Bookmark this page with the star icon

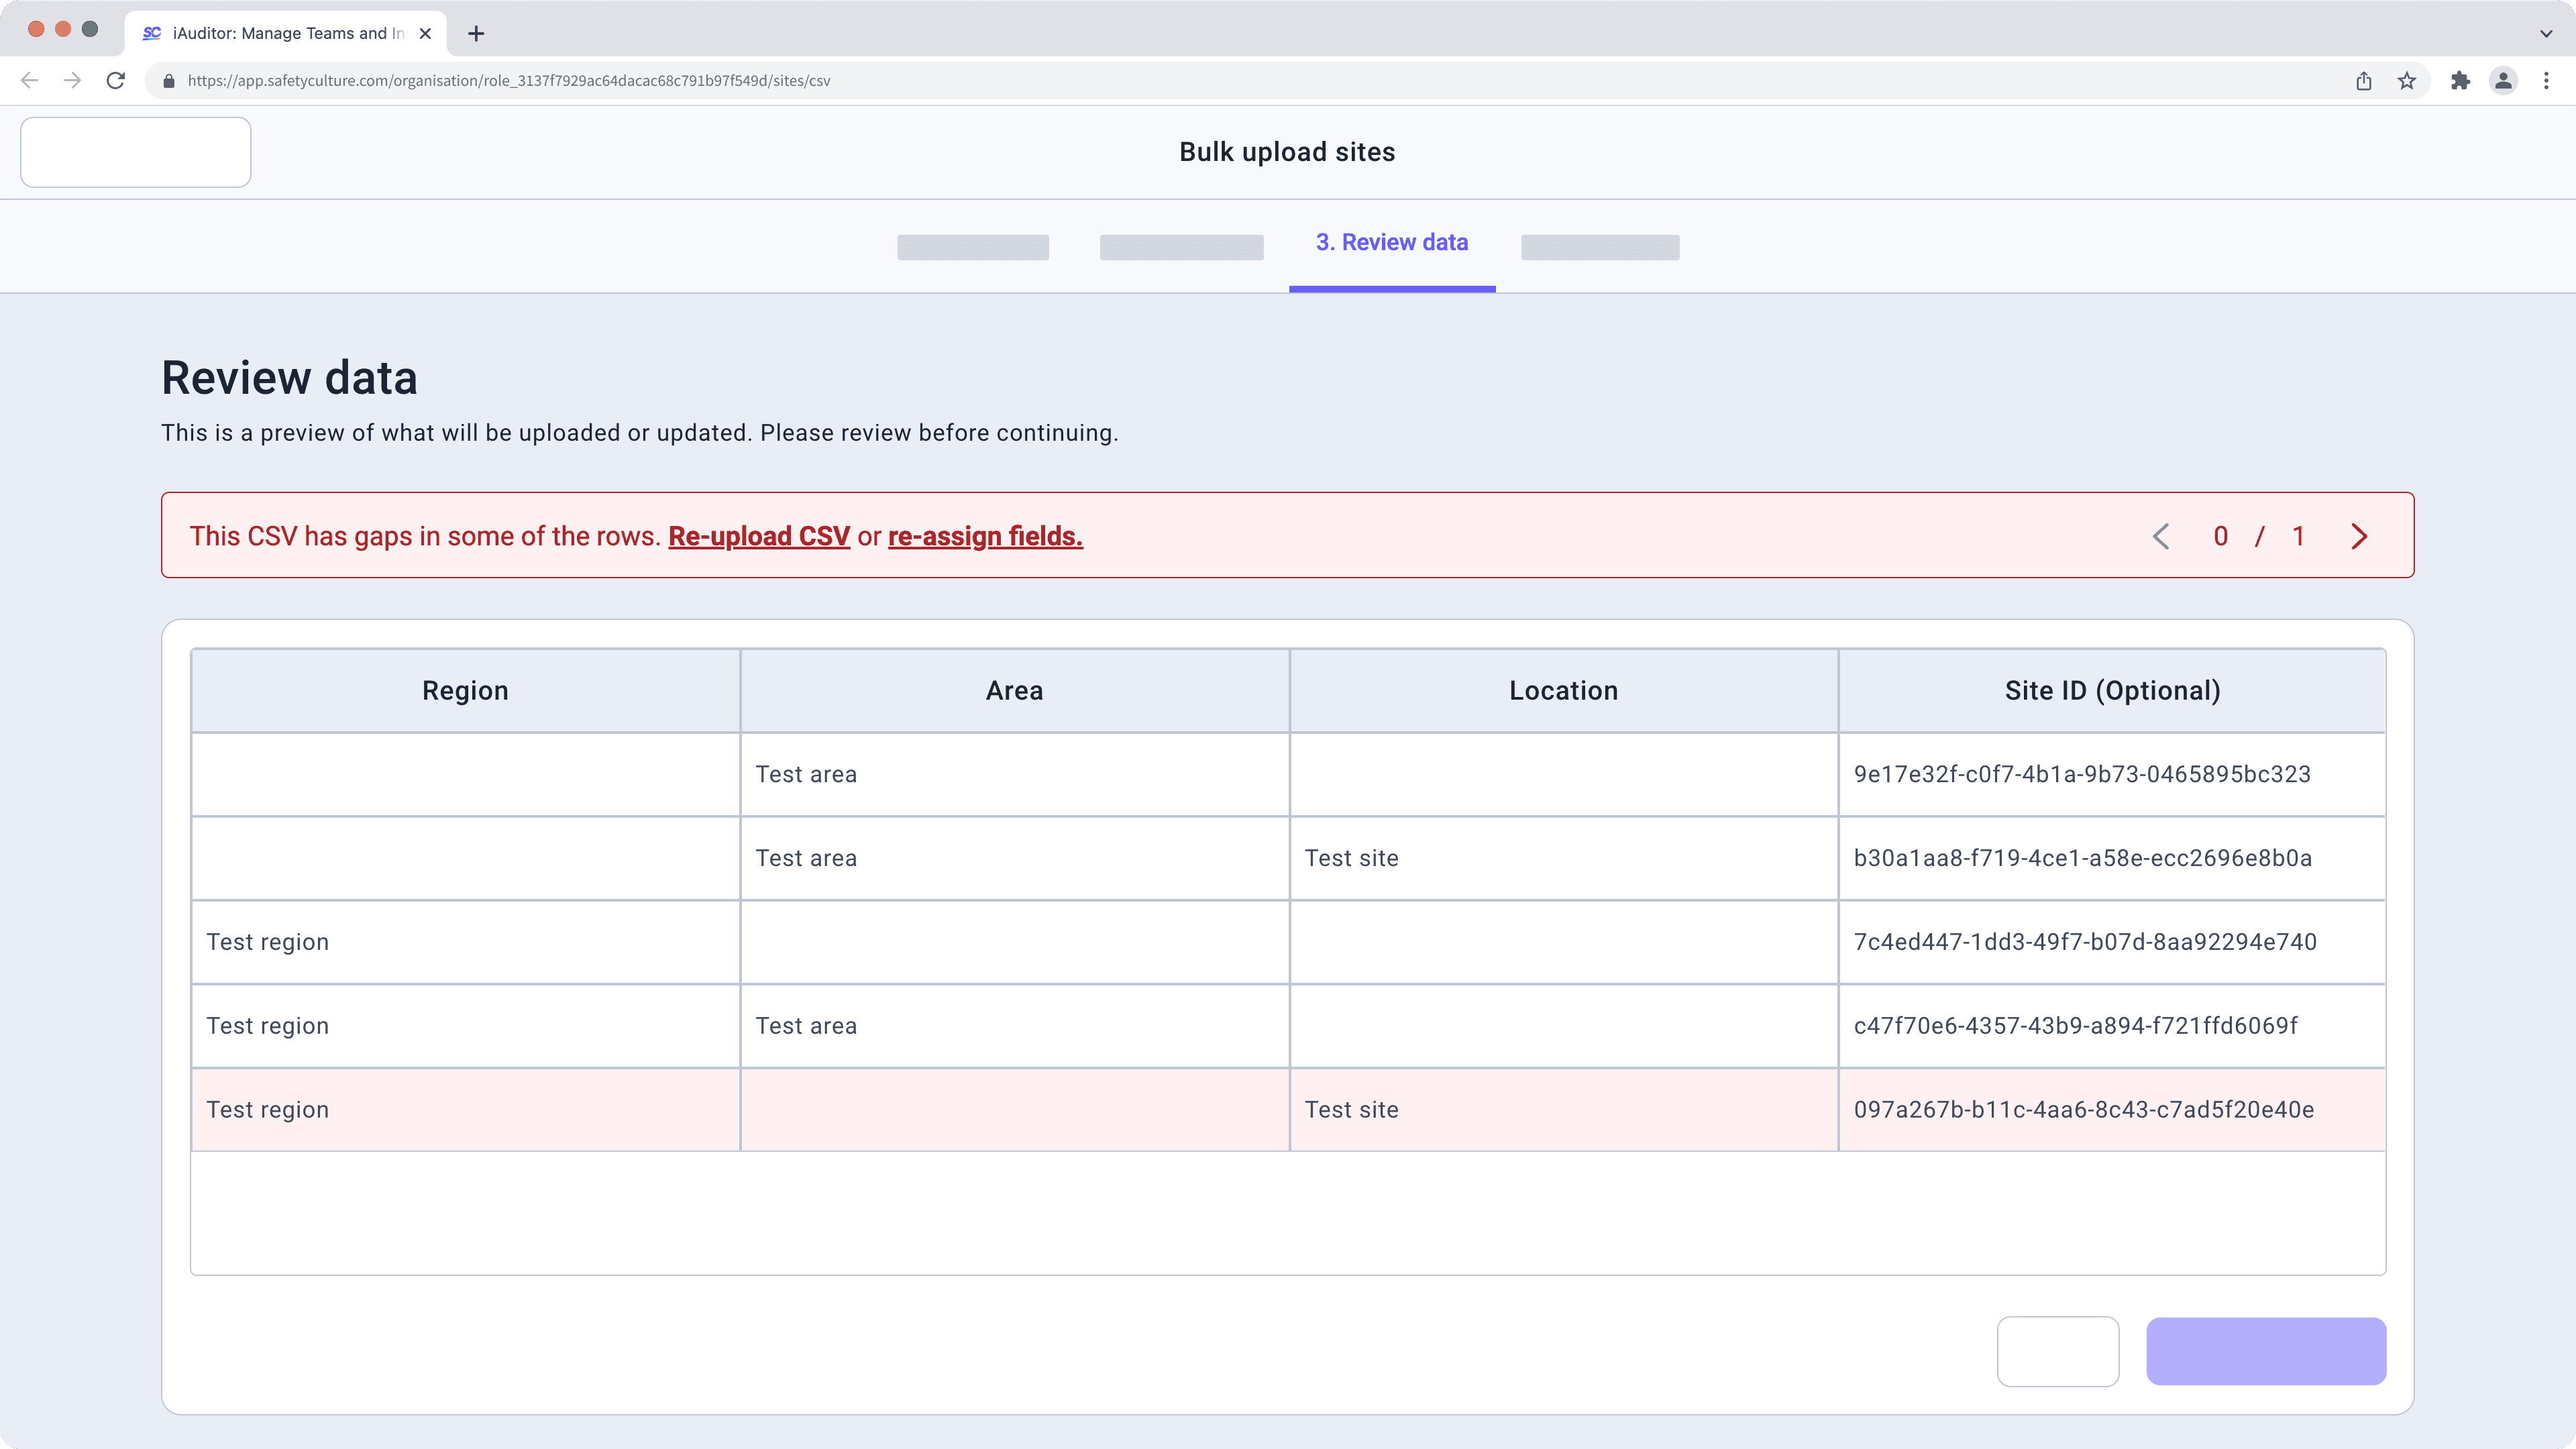(2407, 81)
